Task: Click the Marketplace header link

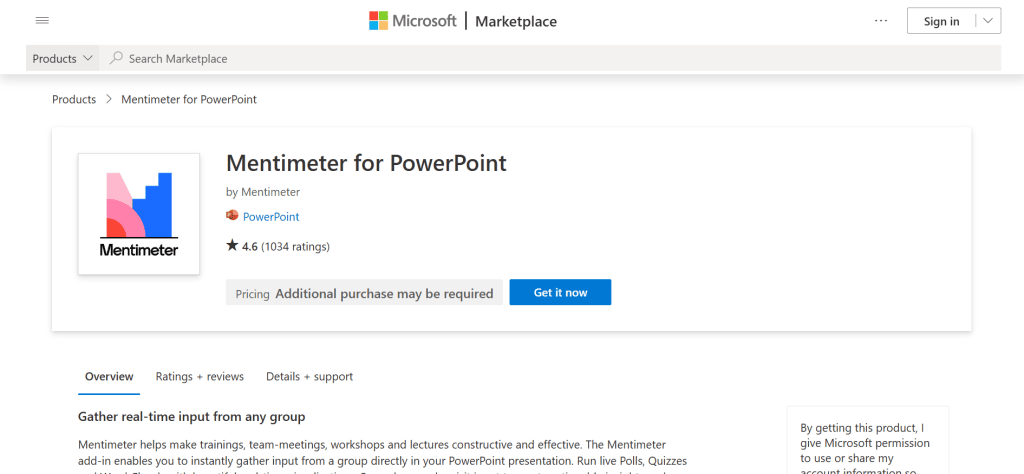Action: 516,21
